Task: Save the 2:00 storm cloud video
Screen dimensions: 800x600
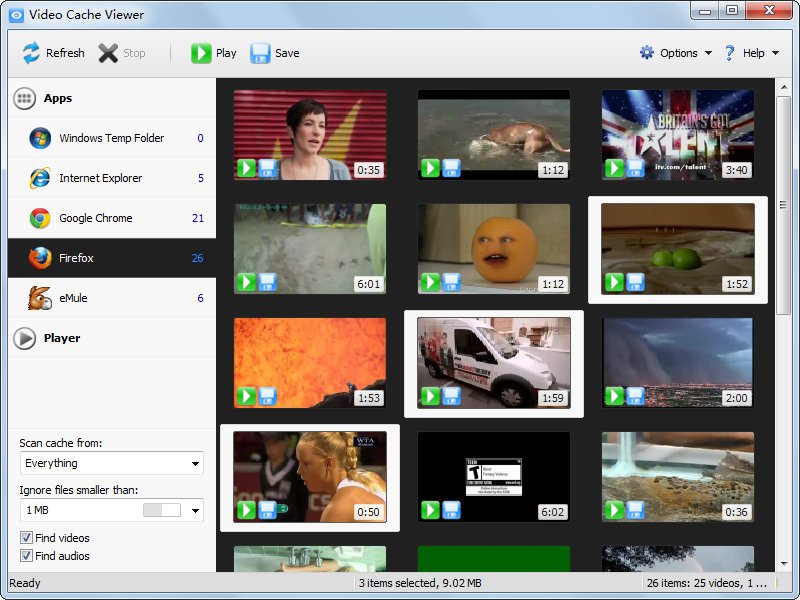Action: coord(636,396)
